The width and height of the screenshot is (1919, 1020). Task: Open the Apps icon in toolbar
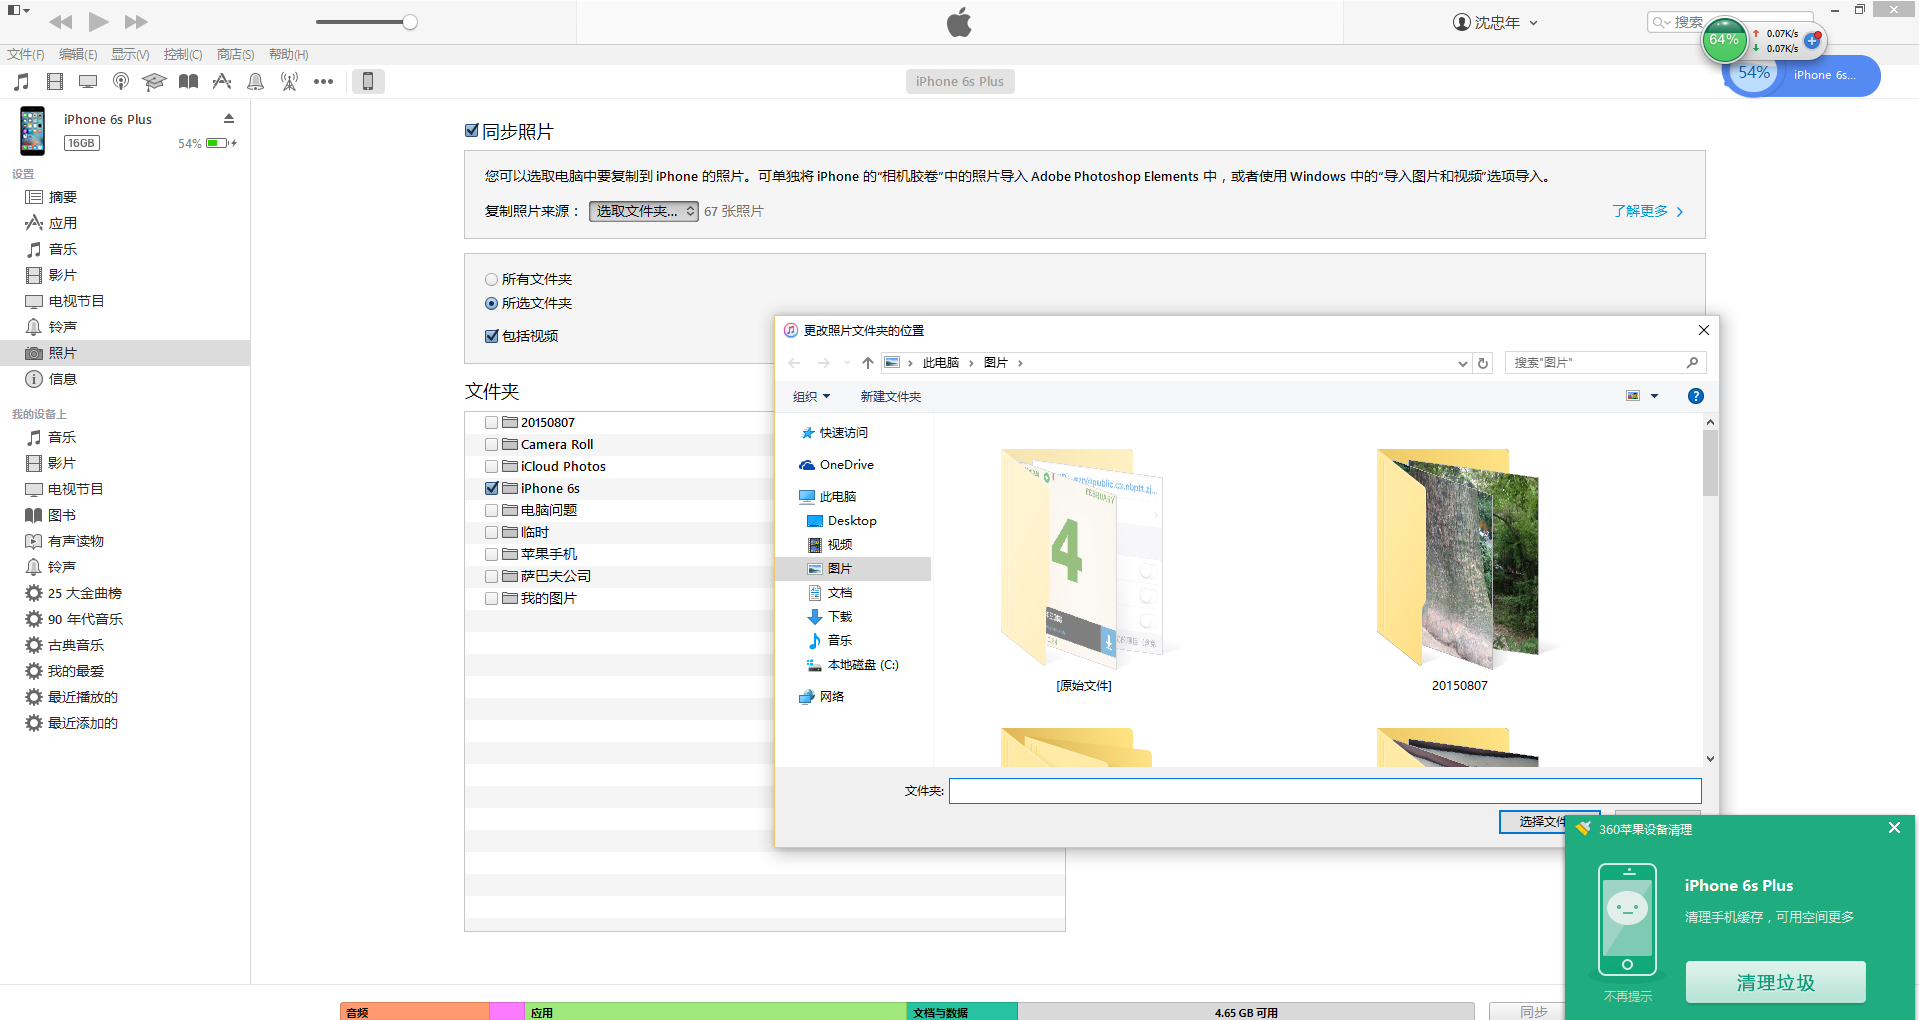(x=222, y=82)
